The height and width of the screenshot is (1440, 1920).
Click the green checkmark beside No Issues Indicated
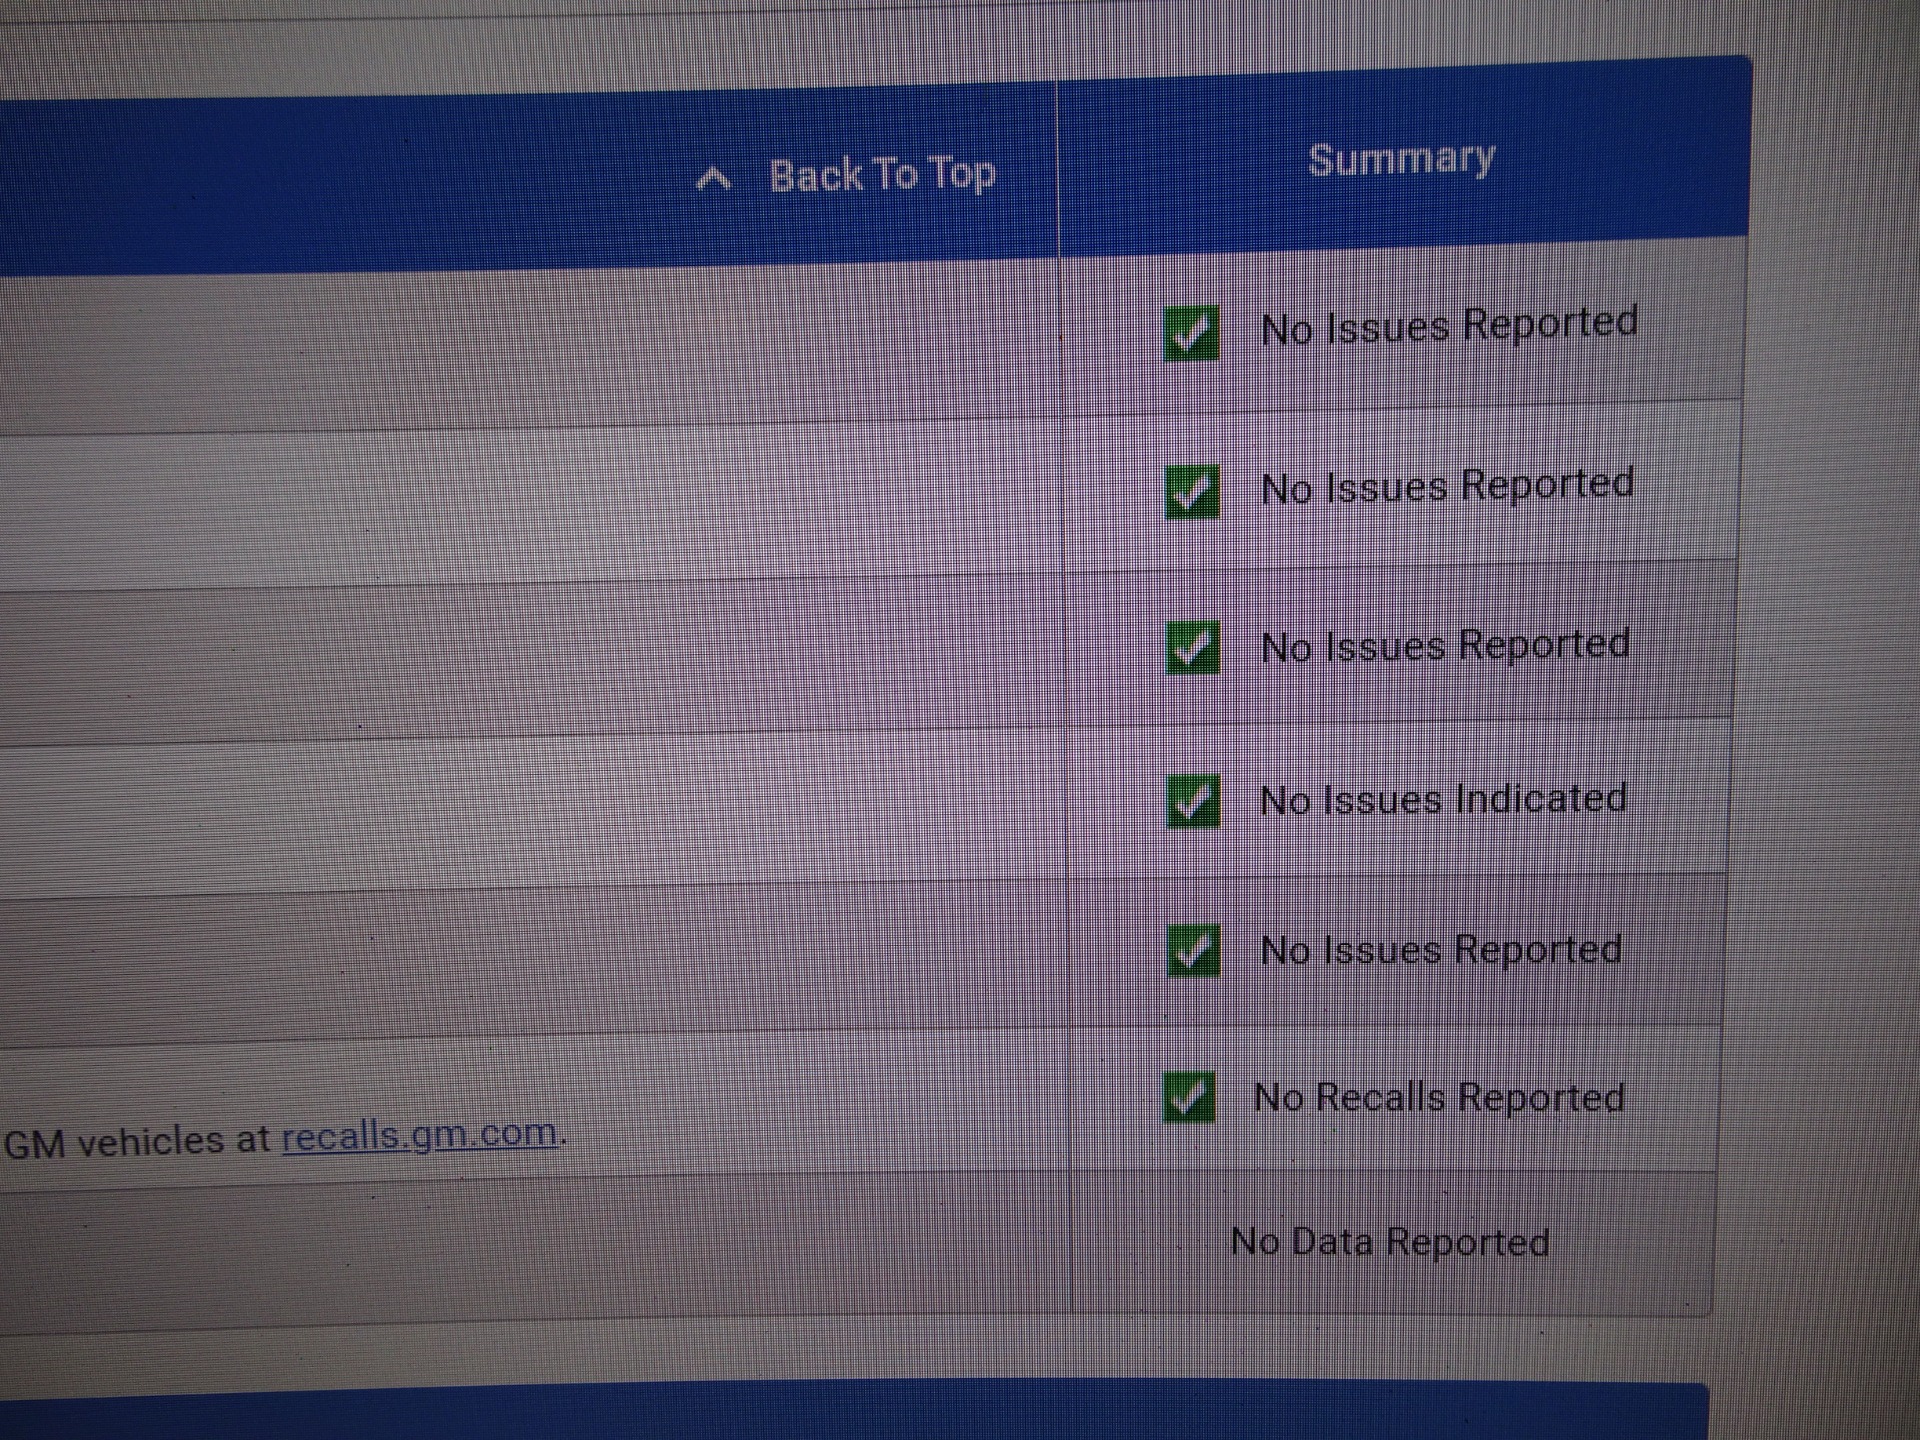[x=1193, y=801]
